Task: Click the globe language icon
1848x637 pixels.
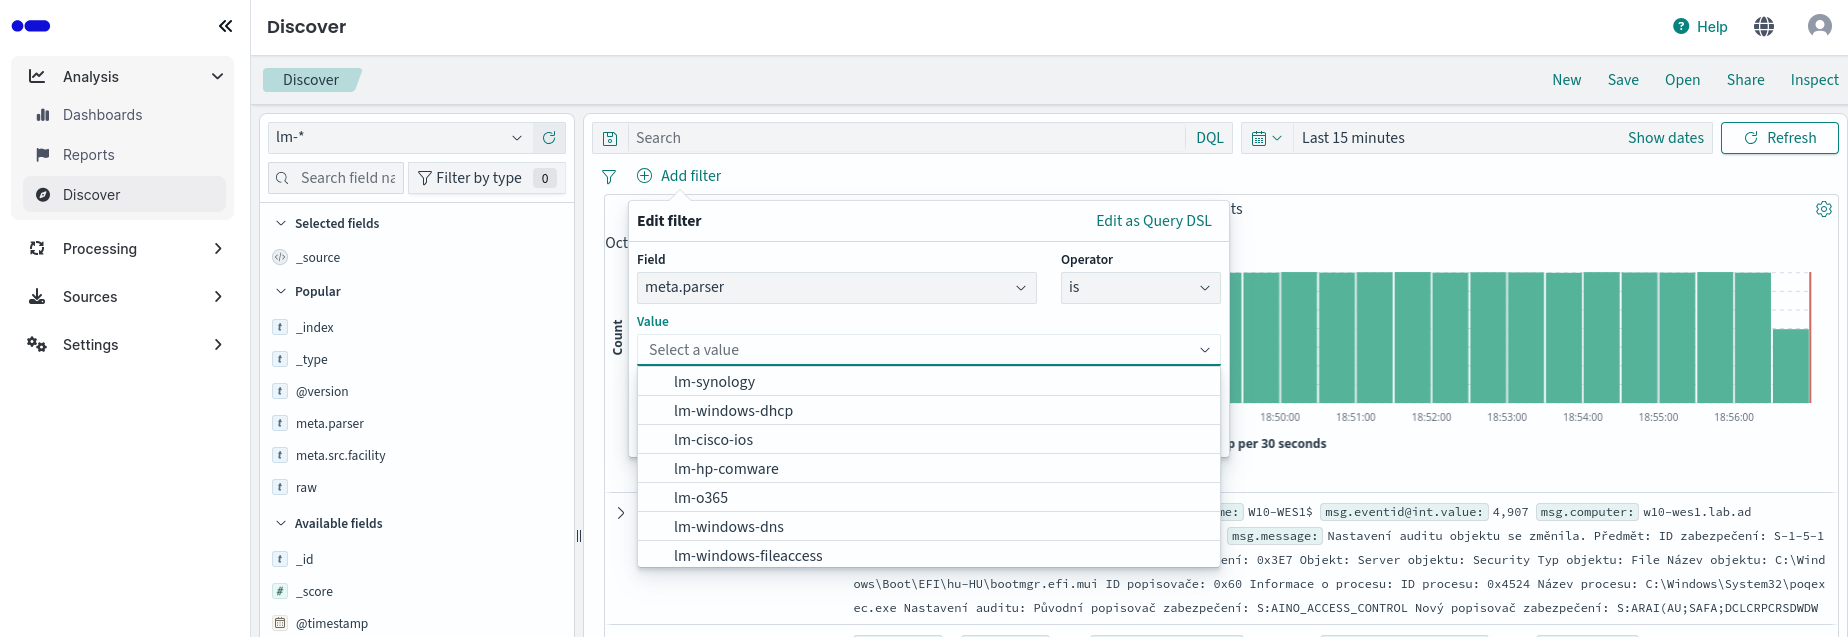Action: coord(1764,27)
